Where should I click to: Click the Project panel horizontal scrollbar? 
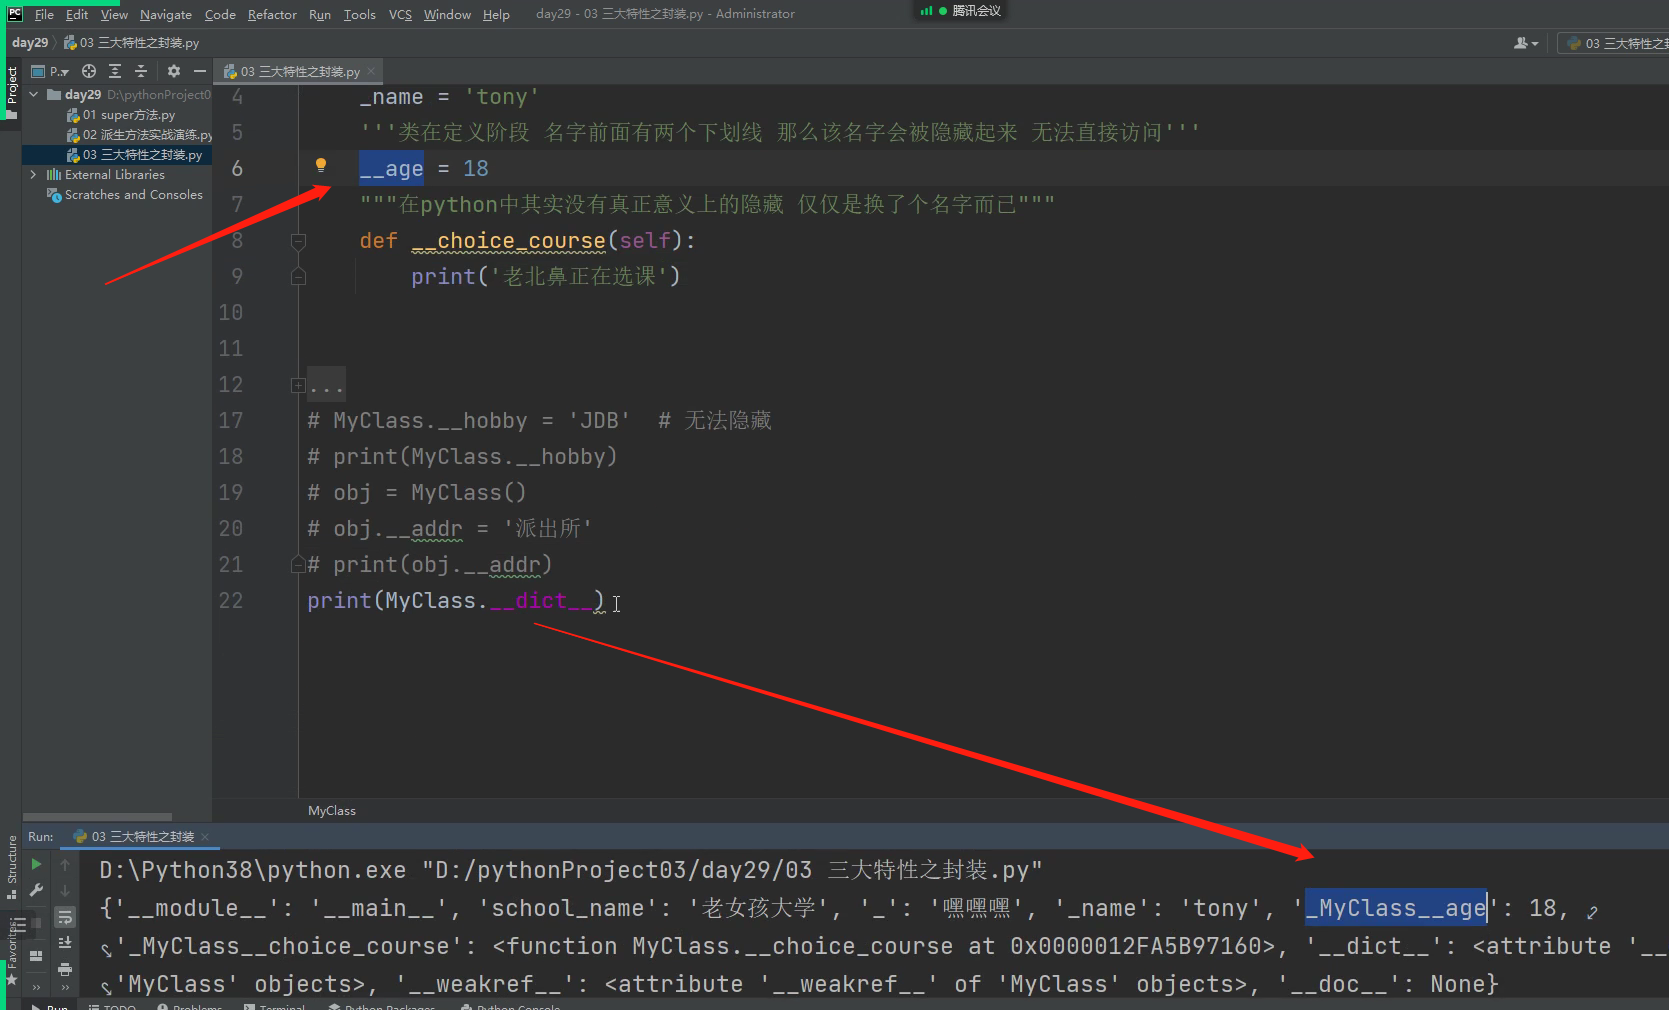coord(97,817)
